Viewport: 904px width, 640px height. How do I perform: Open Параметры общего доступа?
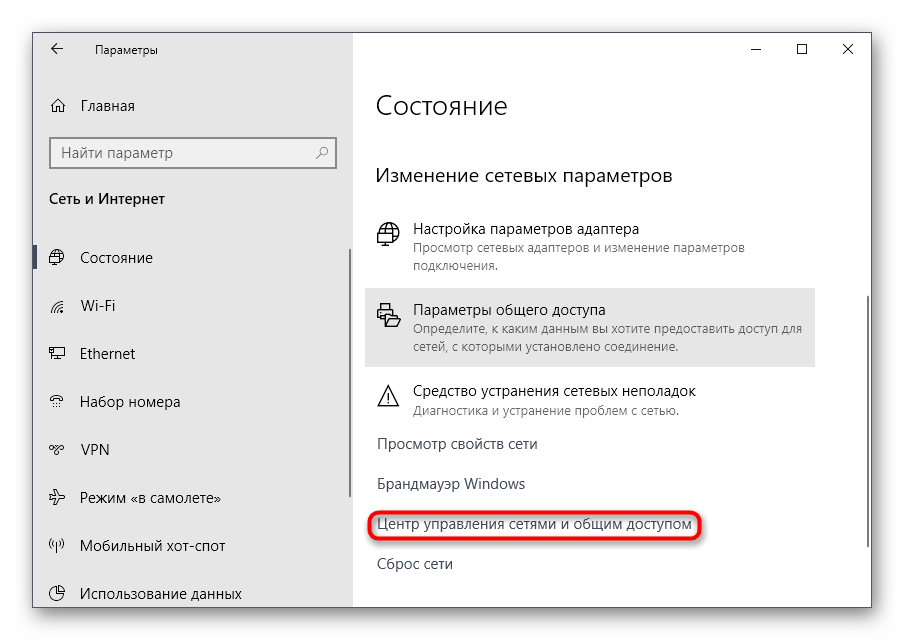point(590,327)
